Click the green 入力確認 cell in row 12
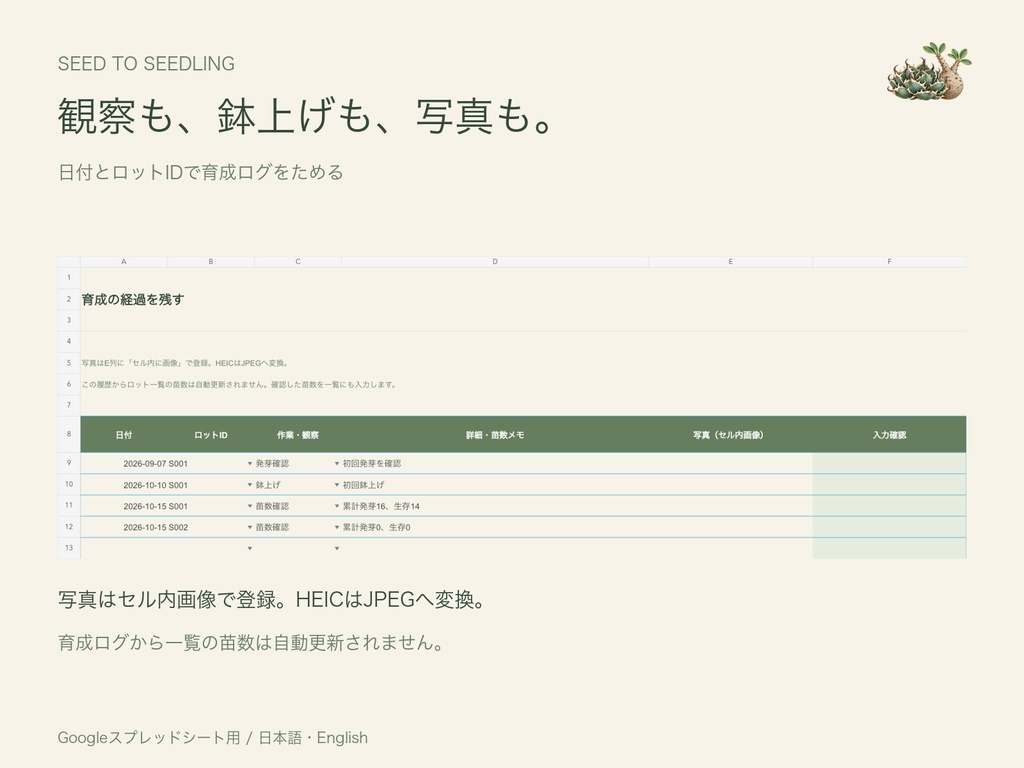The height and width of the screenshot is (768, 1024). pos(889,527)
